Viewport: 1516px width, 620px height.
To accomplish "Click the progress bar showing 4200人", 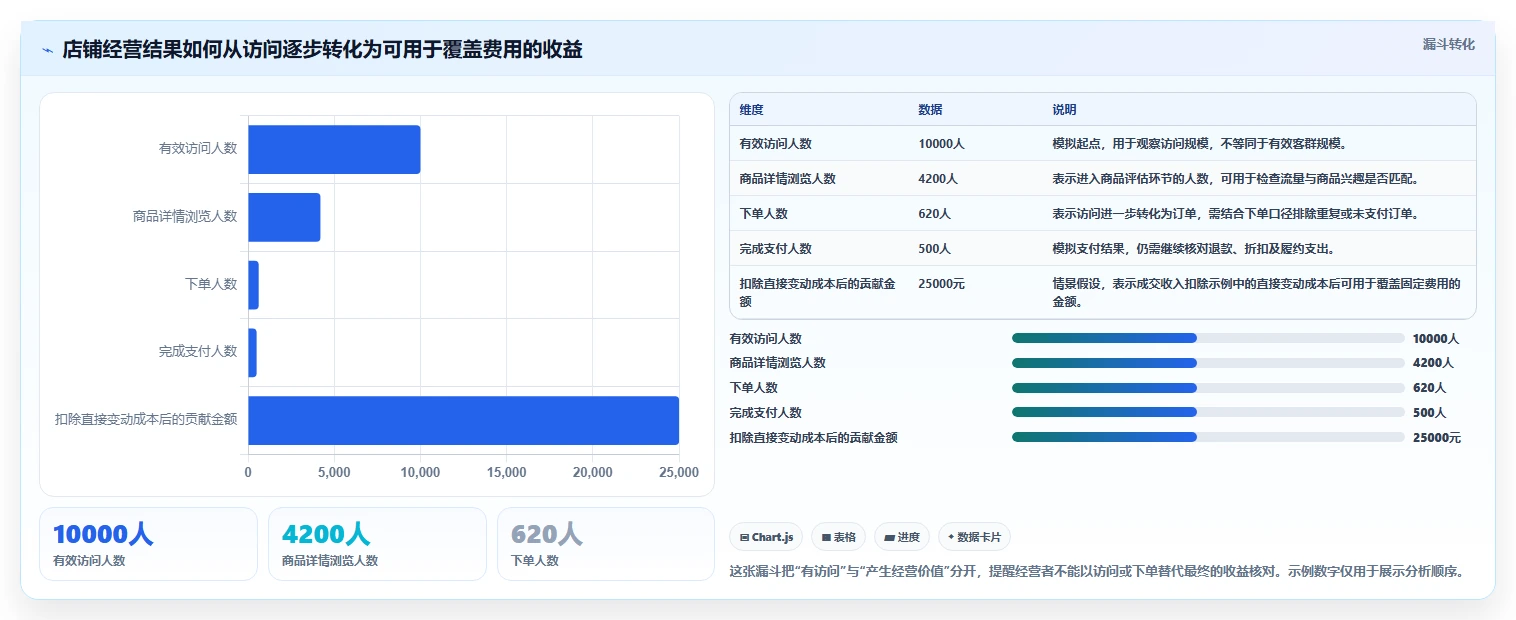I will click(x=1208, y=363).
